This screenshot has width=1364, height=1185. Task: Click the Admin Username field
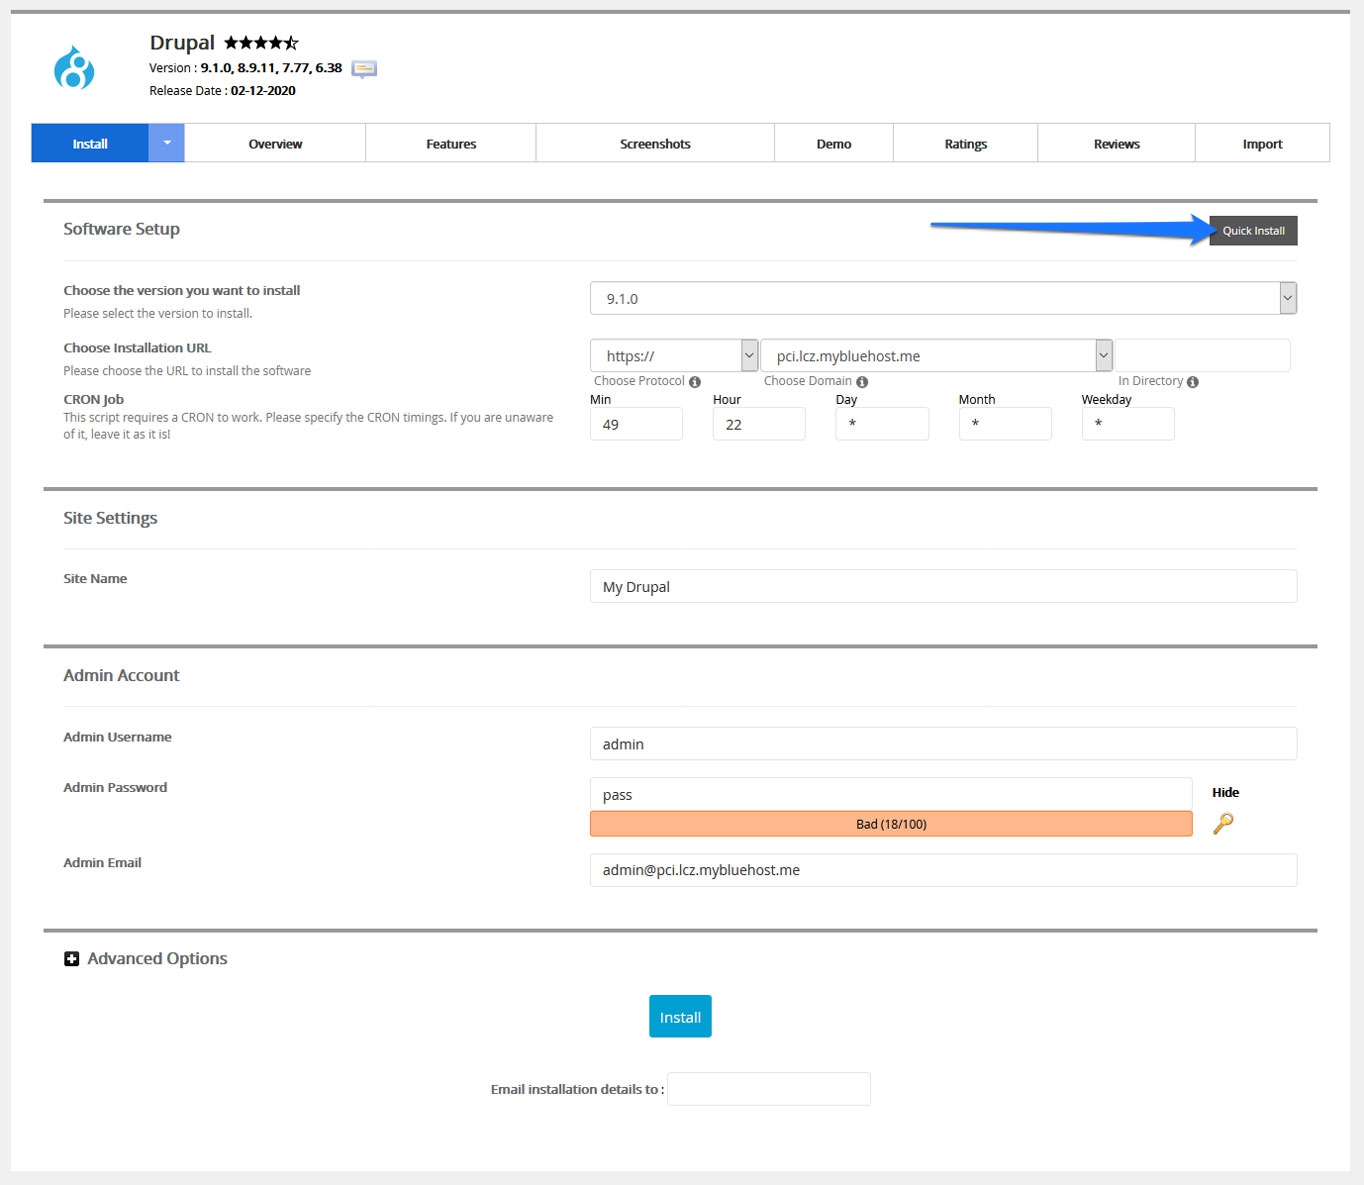(x=943, y=743)
